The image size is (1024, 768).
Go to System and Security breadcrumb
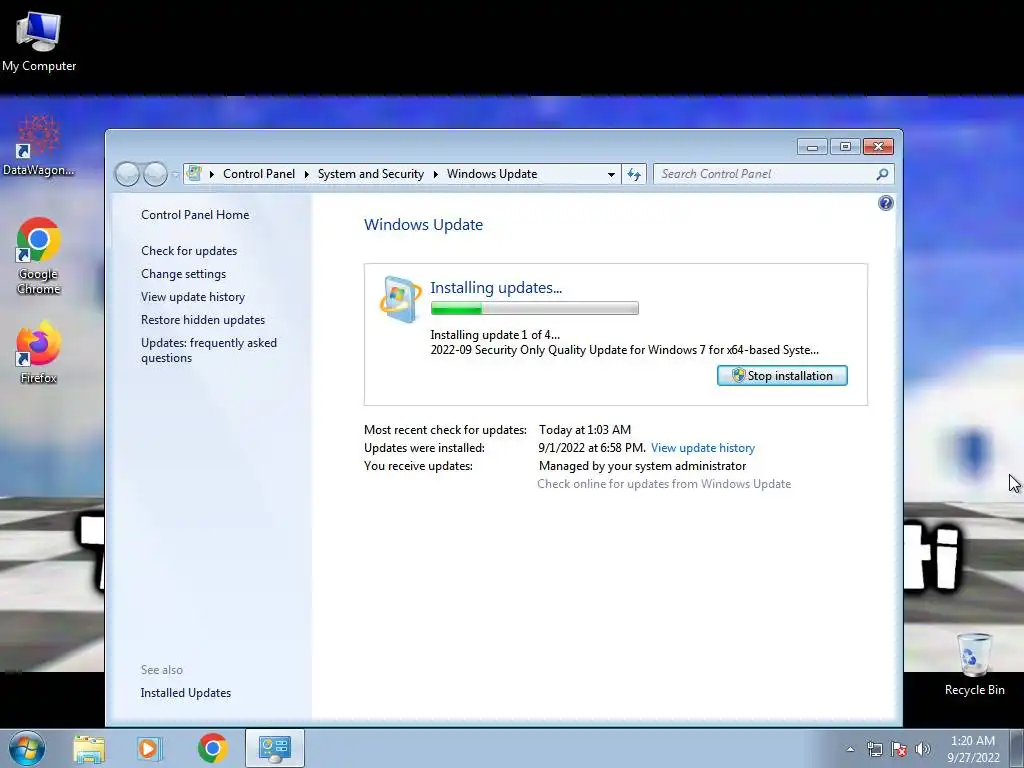370,174
